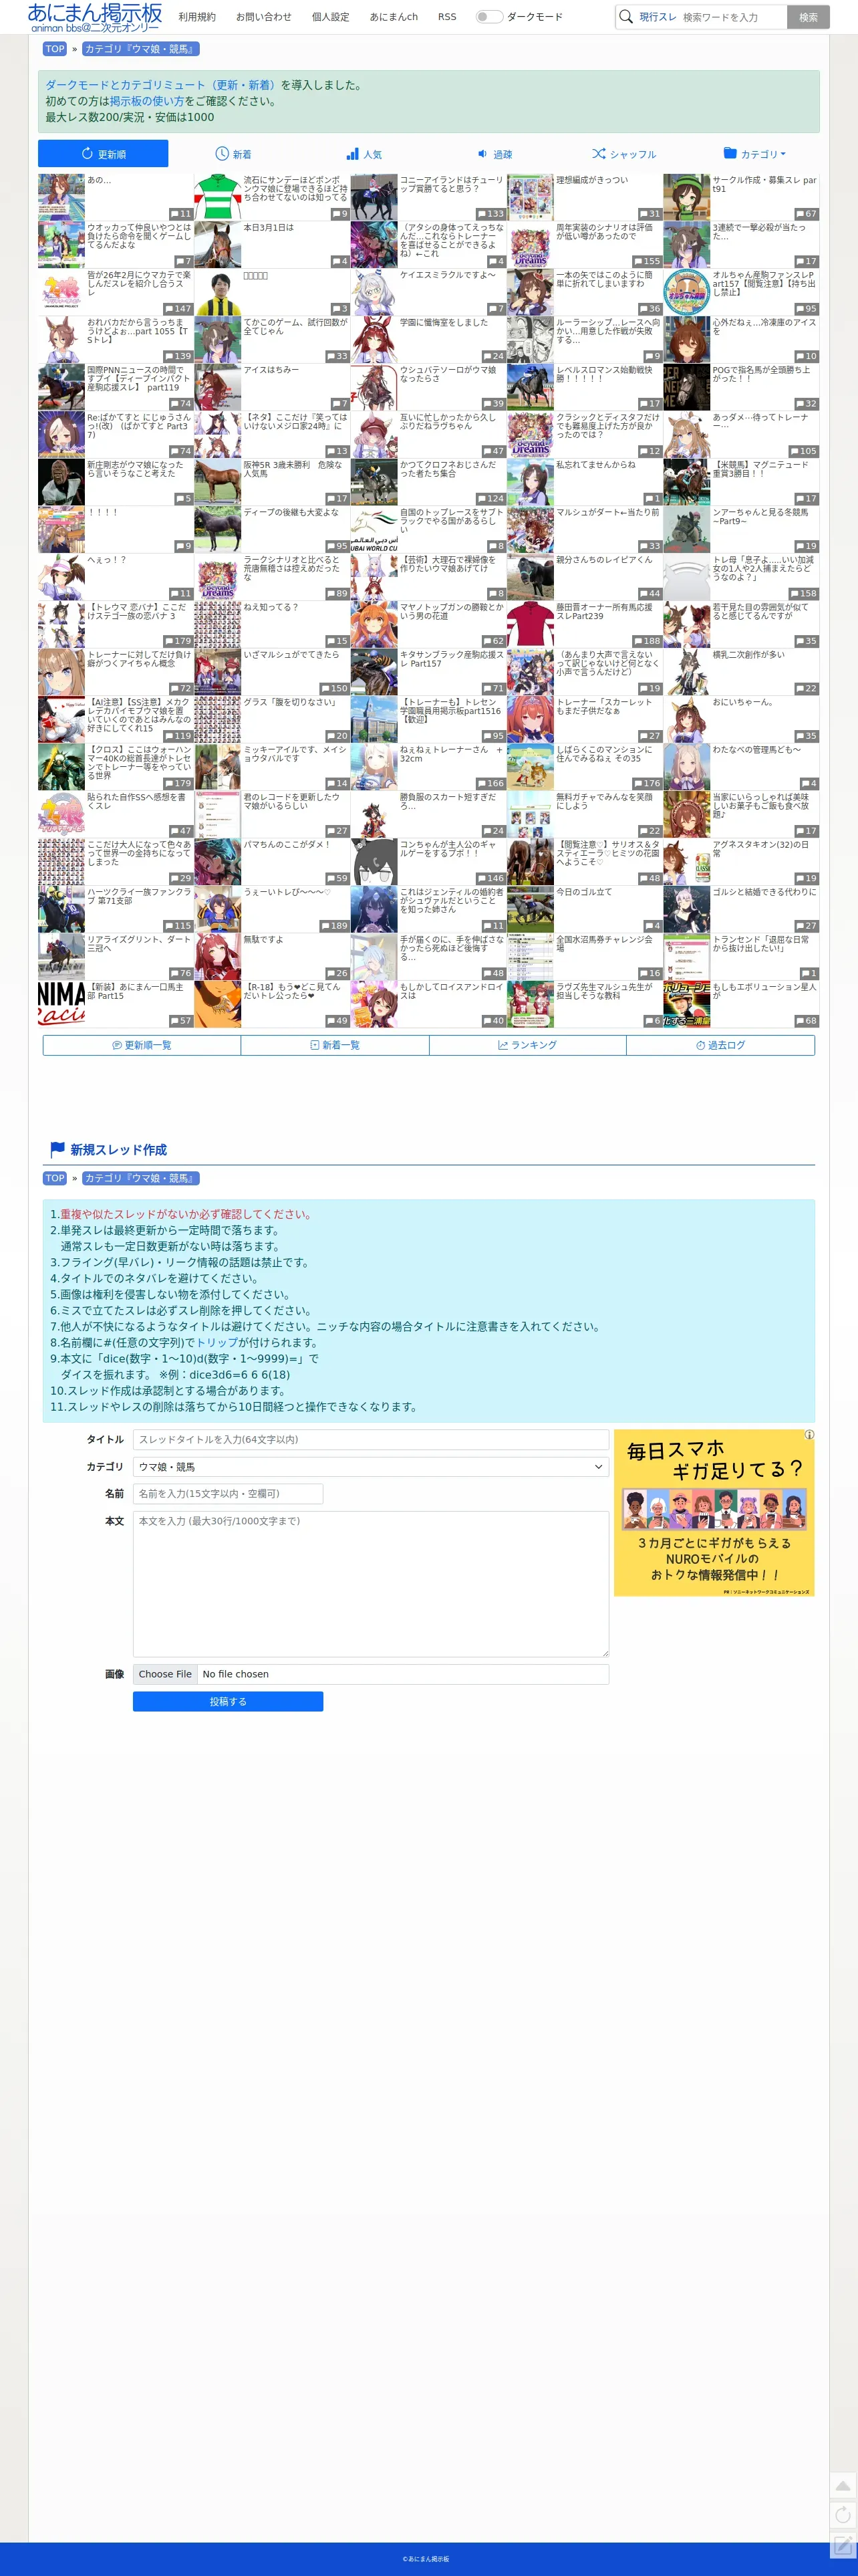Open the ウマ娘・競馬 category select box

pyautogui.click(x=370, y=1466)
